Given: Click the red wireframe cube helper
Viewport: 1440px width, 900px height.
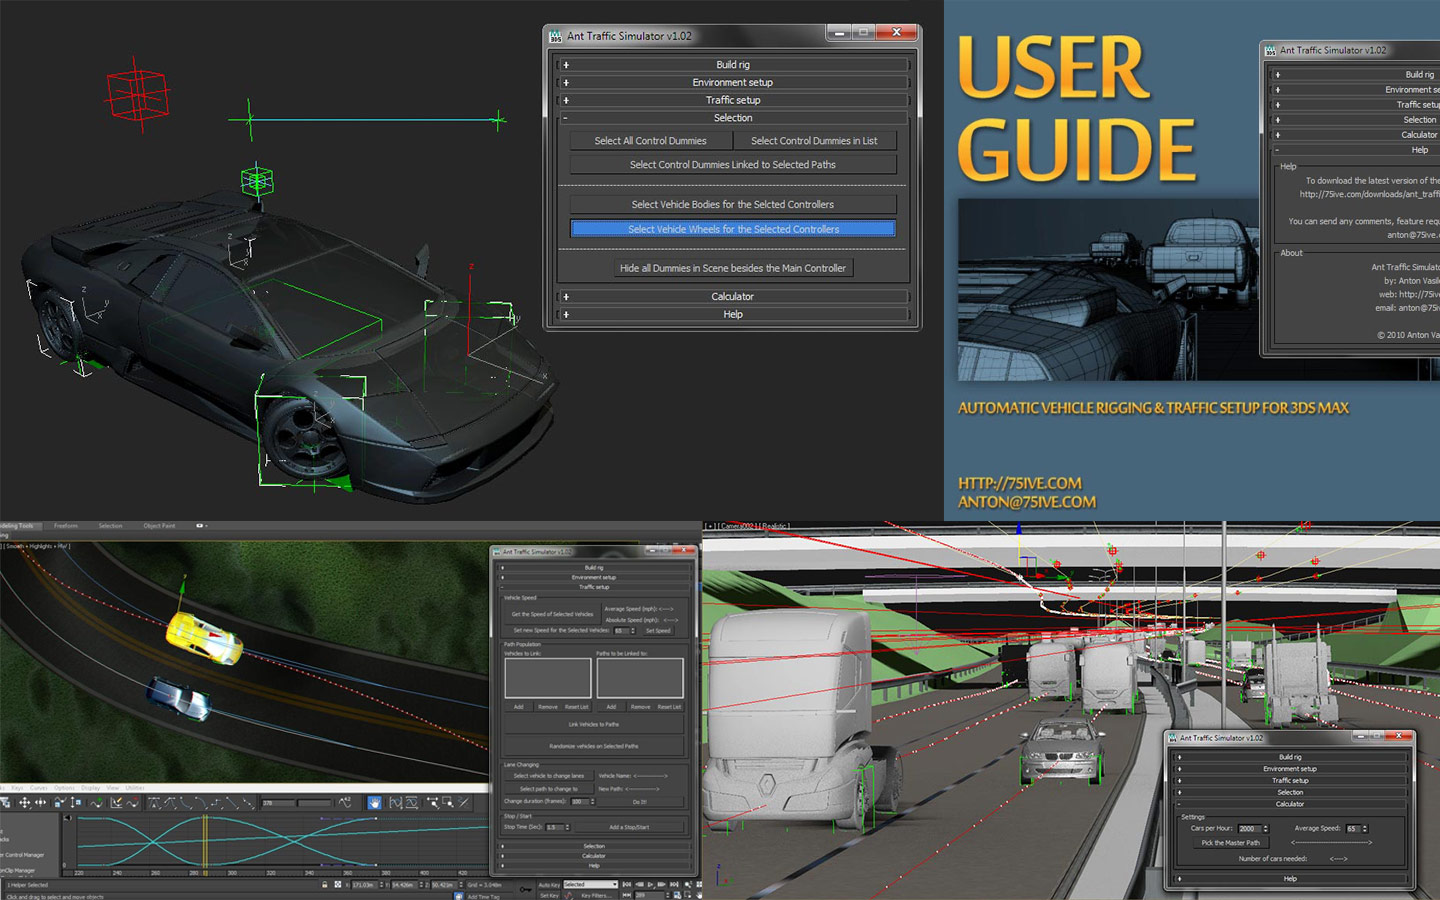Looking at the screenshot, I should click(137, 93).
